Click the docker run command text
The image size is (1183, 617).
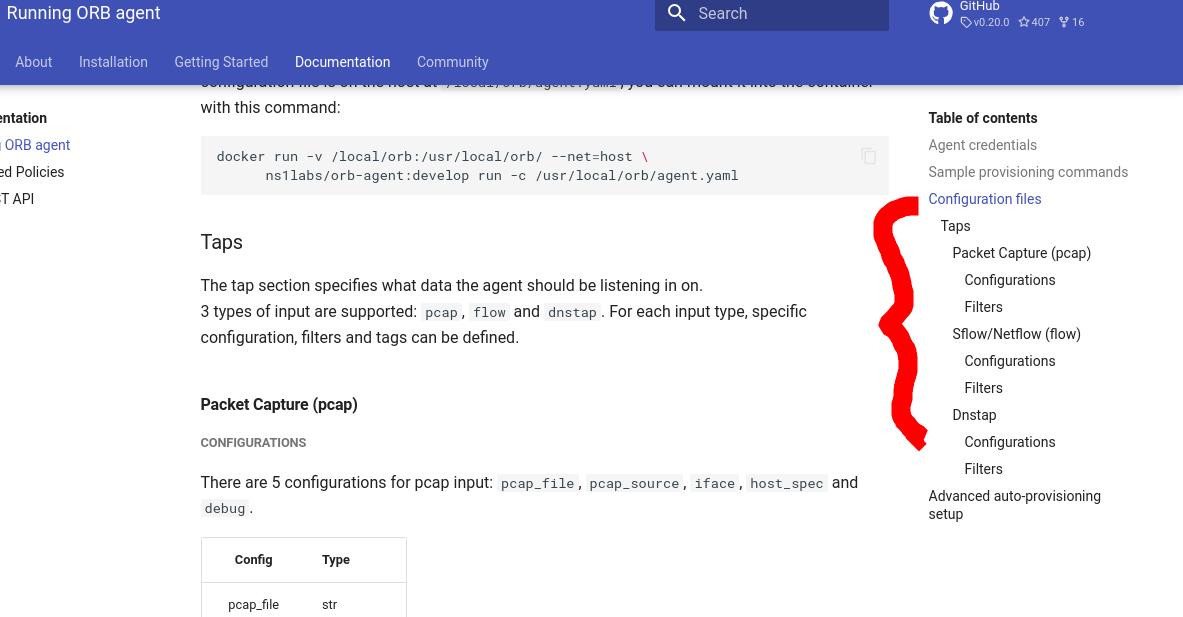point(477,166)
